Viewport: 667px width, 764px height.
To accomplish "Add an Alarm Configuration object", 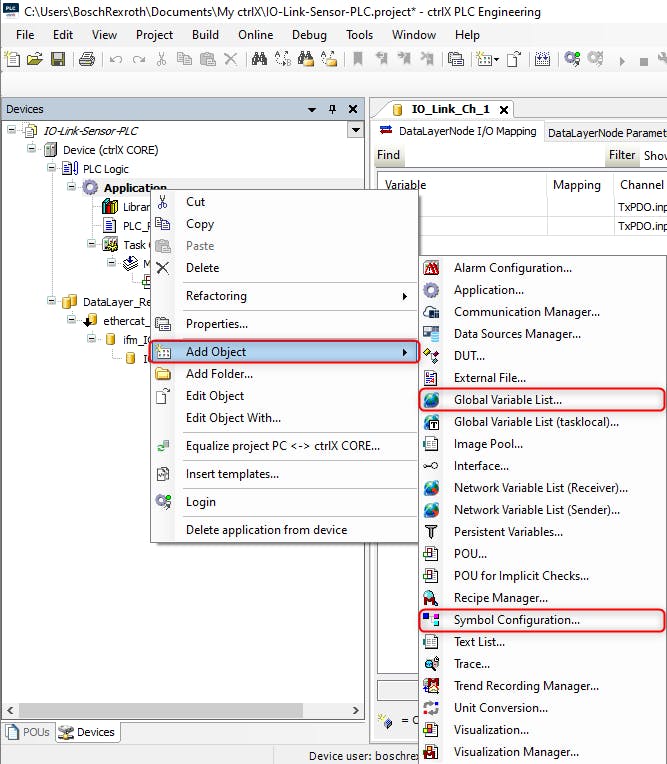I will coord(543,267).
